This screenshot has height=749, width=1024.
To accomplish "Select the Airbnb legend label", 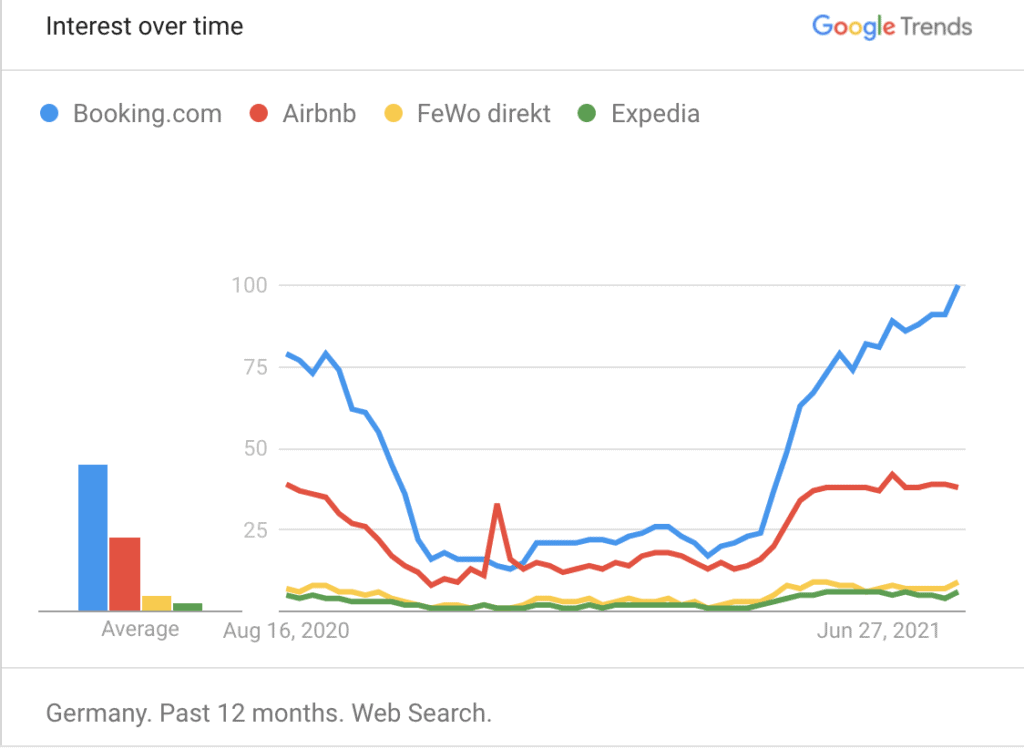I will (x=319, y=114).
